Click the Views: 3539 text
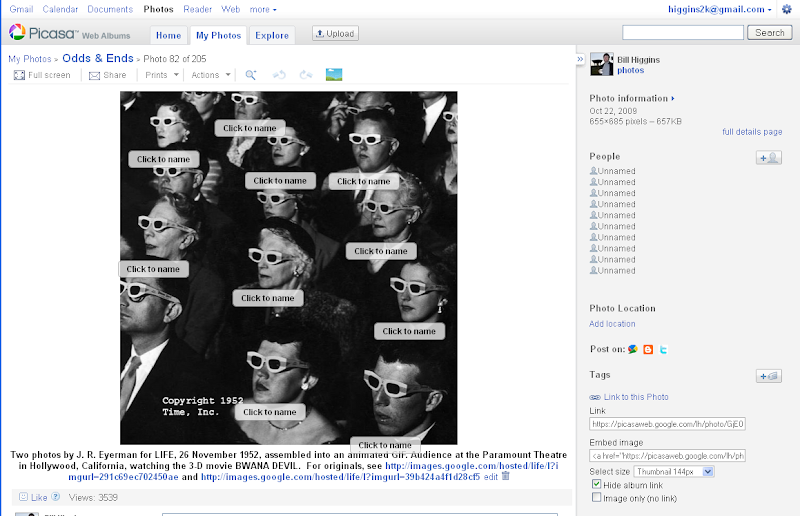This screenshot has height=516, width=800. [93, 497]
